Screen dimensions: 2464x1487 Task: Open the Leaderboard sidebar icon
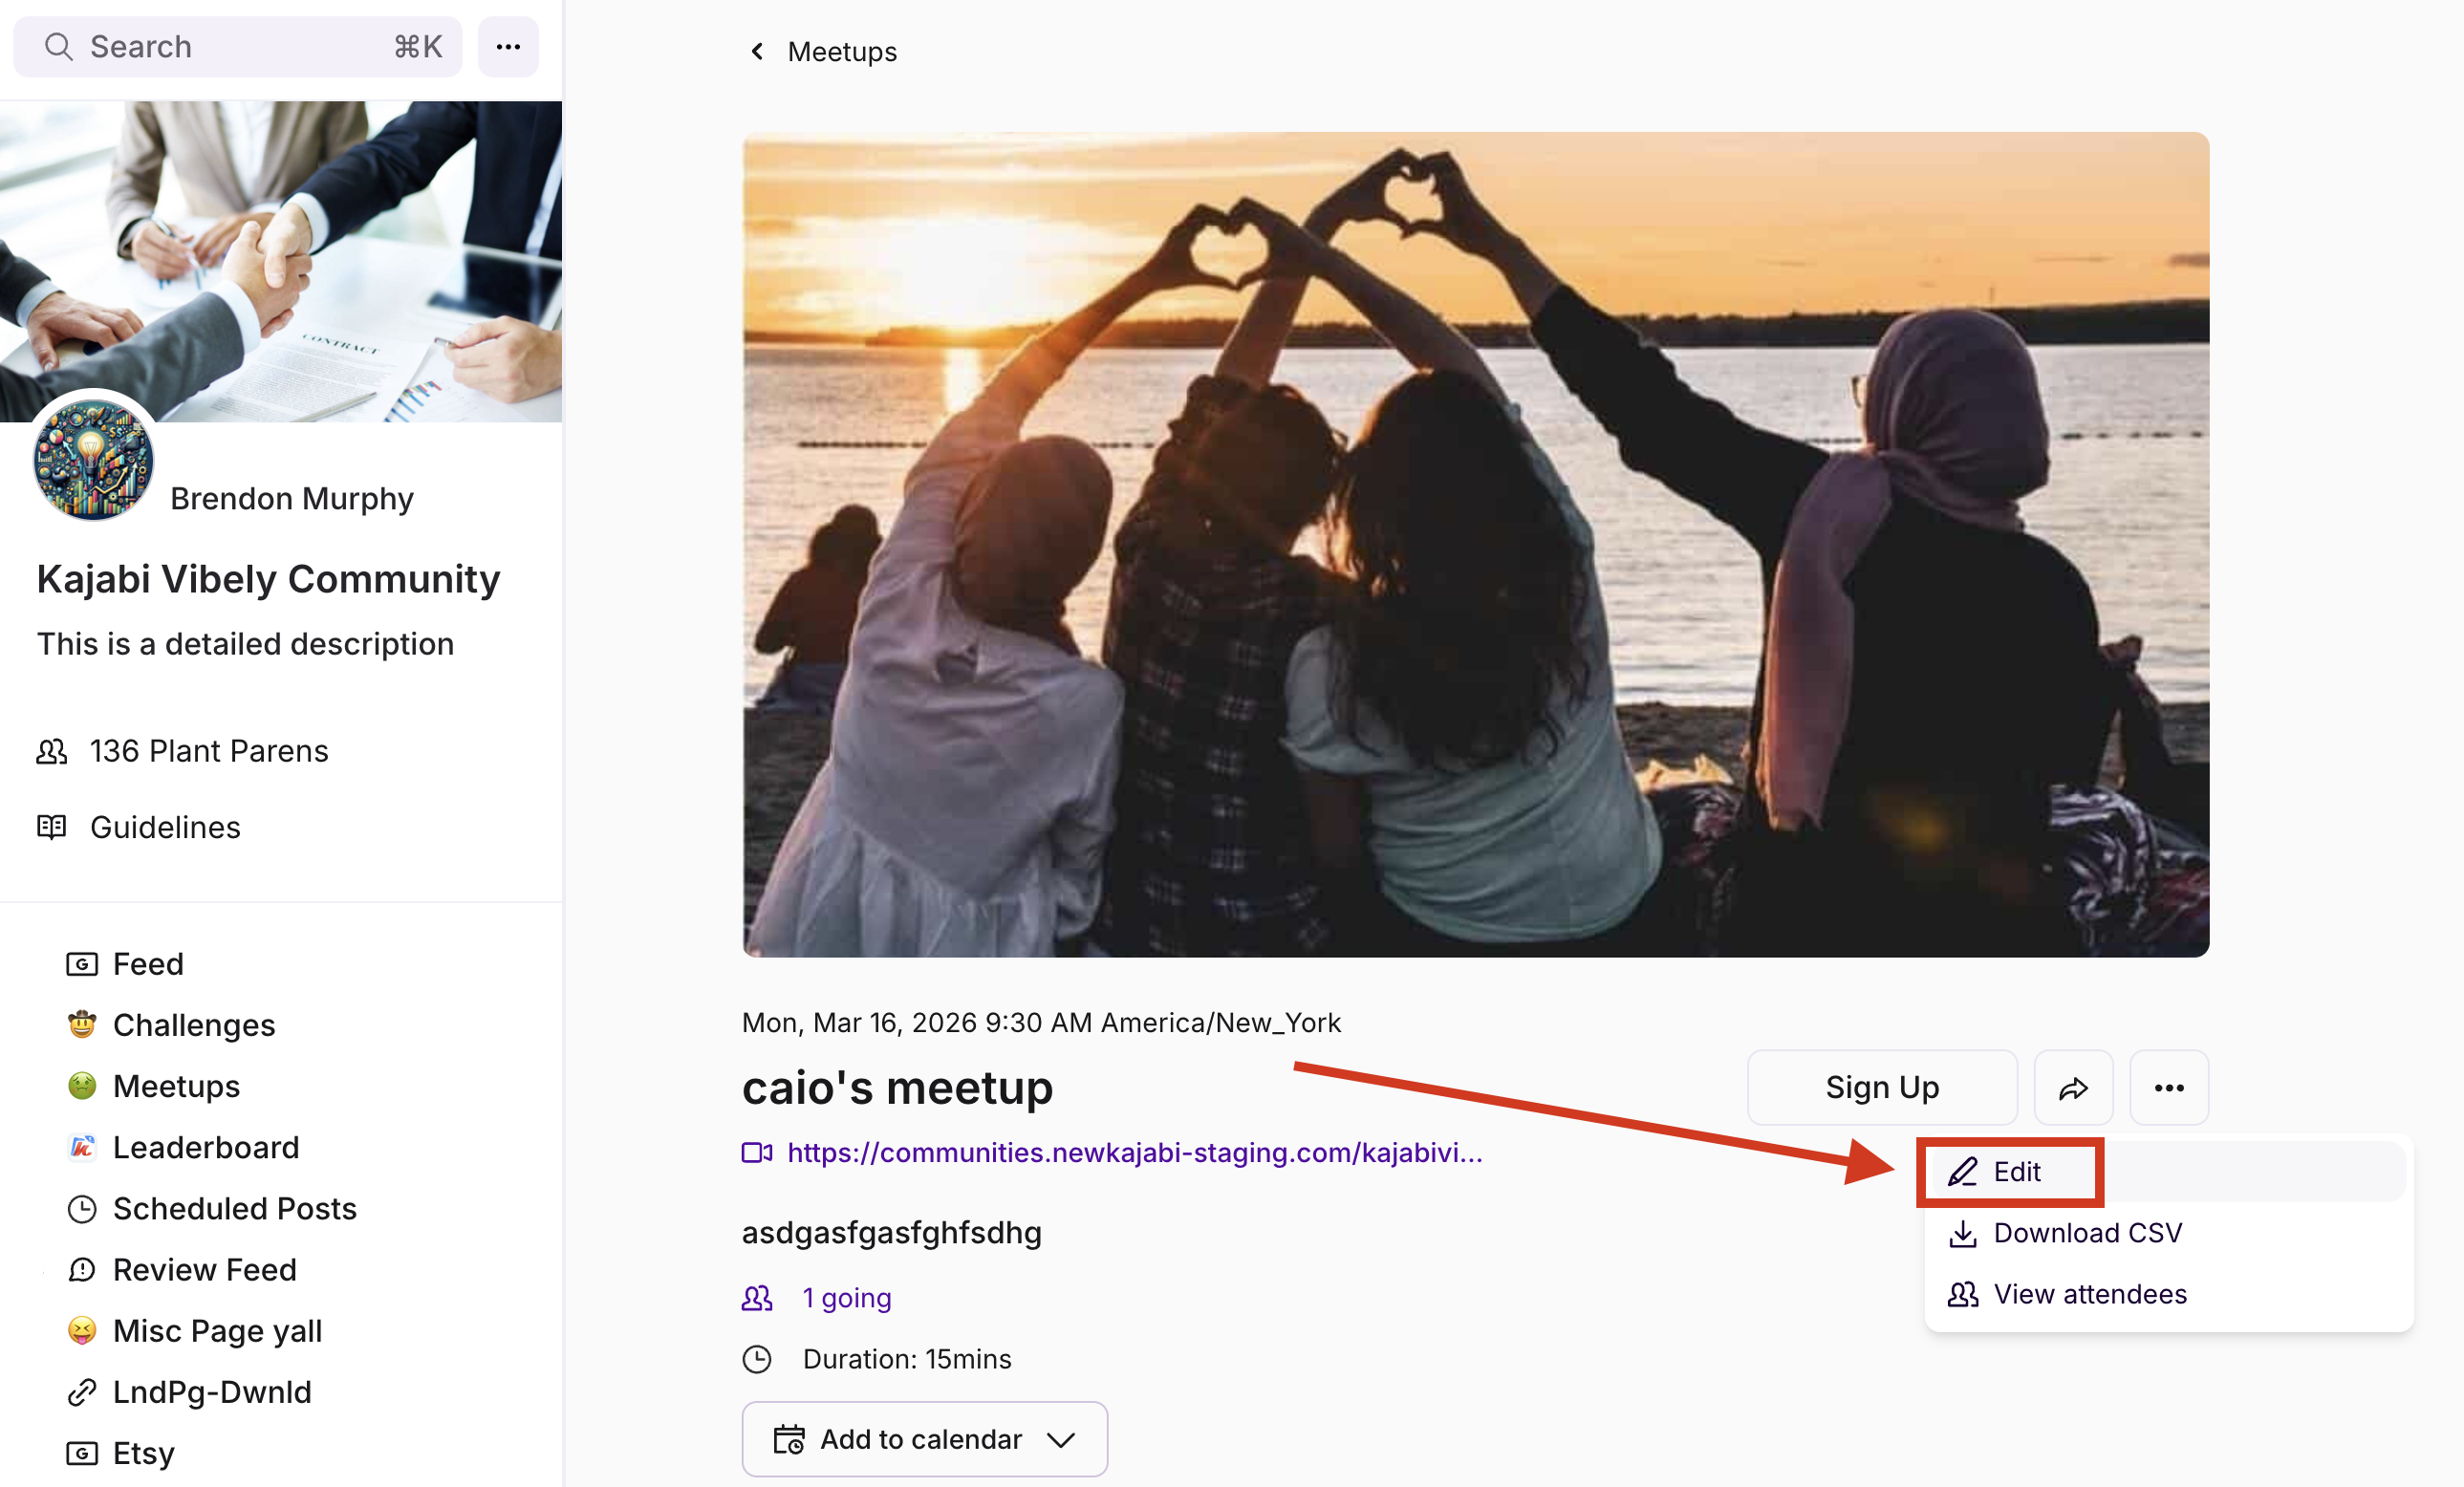(x=83, y=1147)
